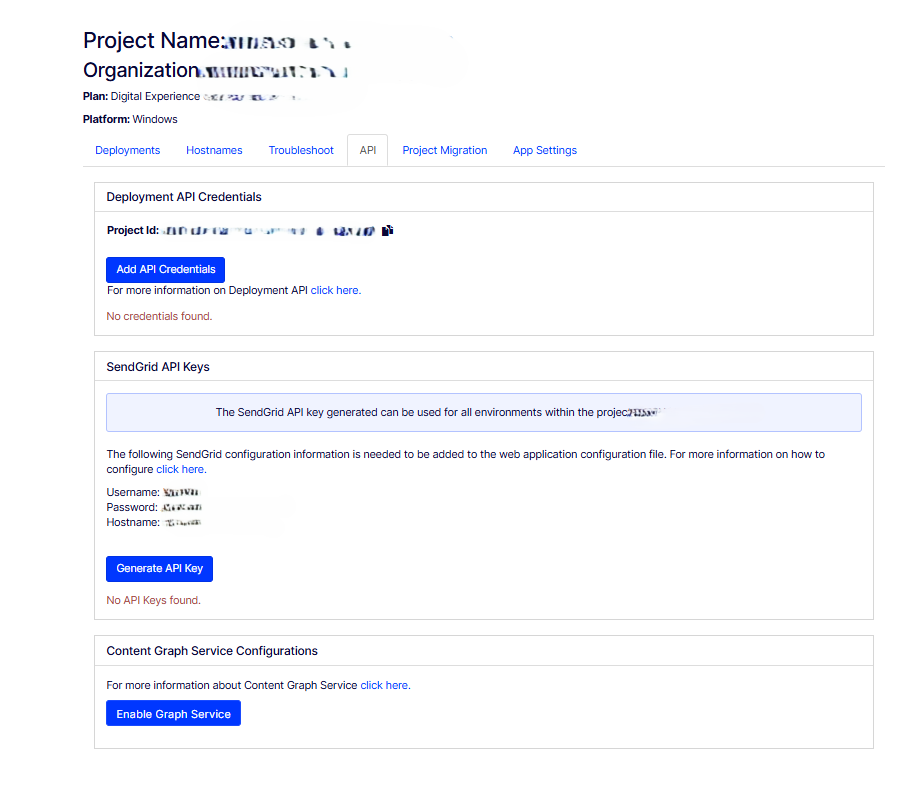Go to the Troubleshoot tab
This screenshot has width=919, height=799.
click(301, 150)
